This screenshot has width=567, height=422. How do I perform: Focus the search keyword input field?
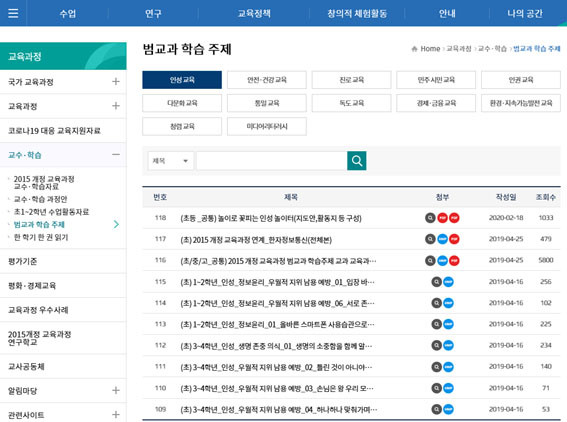point(272,161)
